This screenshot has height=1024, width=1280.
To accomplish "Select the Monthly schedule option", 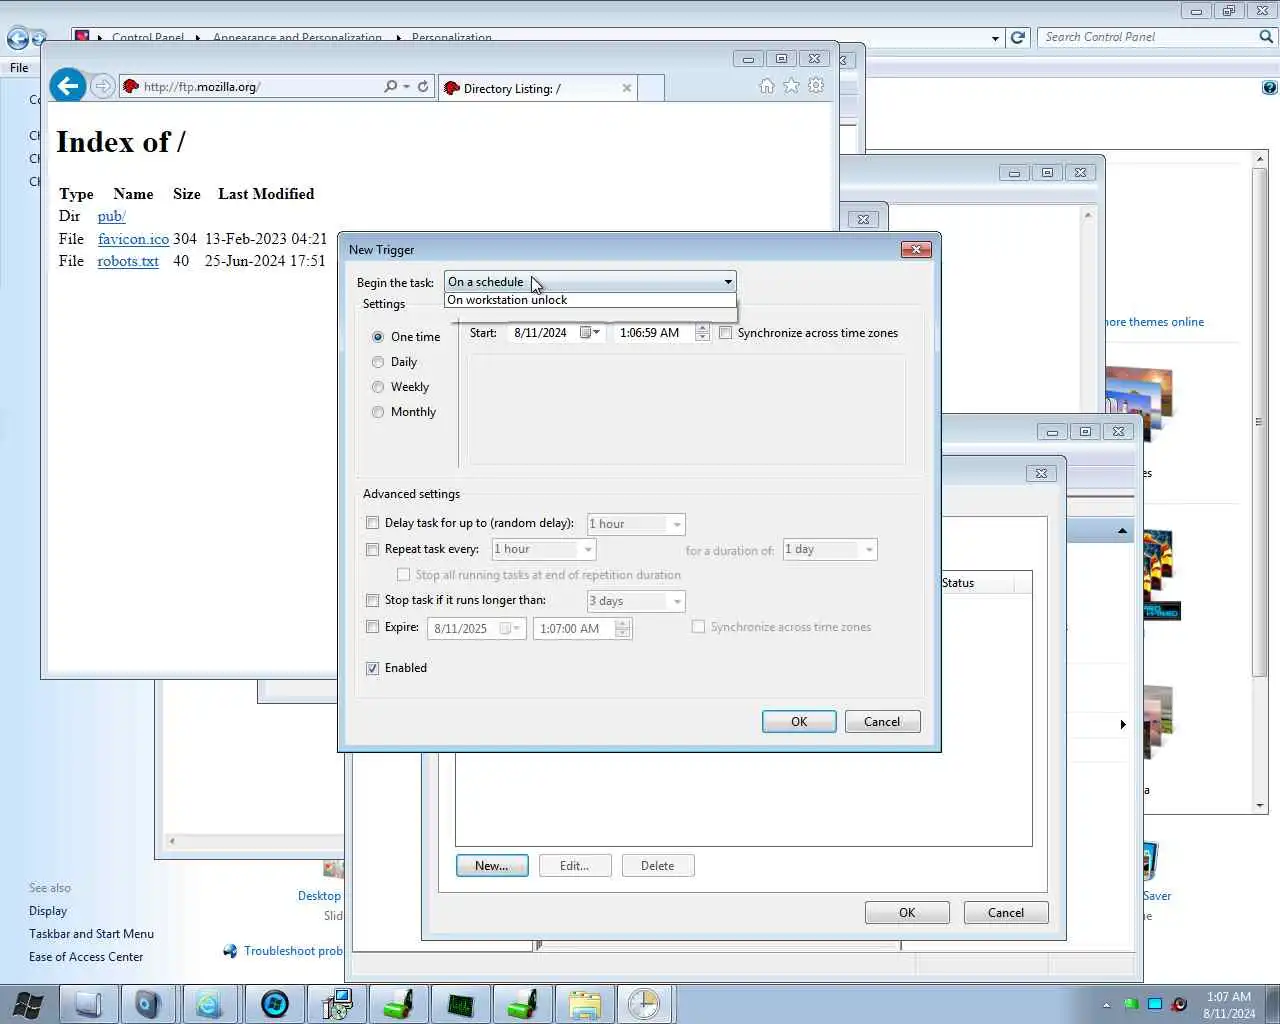I will coord(378,412).
